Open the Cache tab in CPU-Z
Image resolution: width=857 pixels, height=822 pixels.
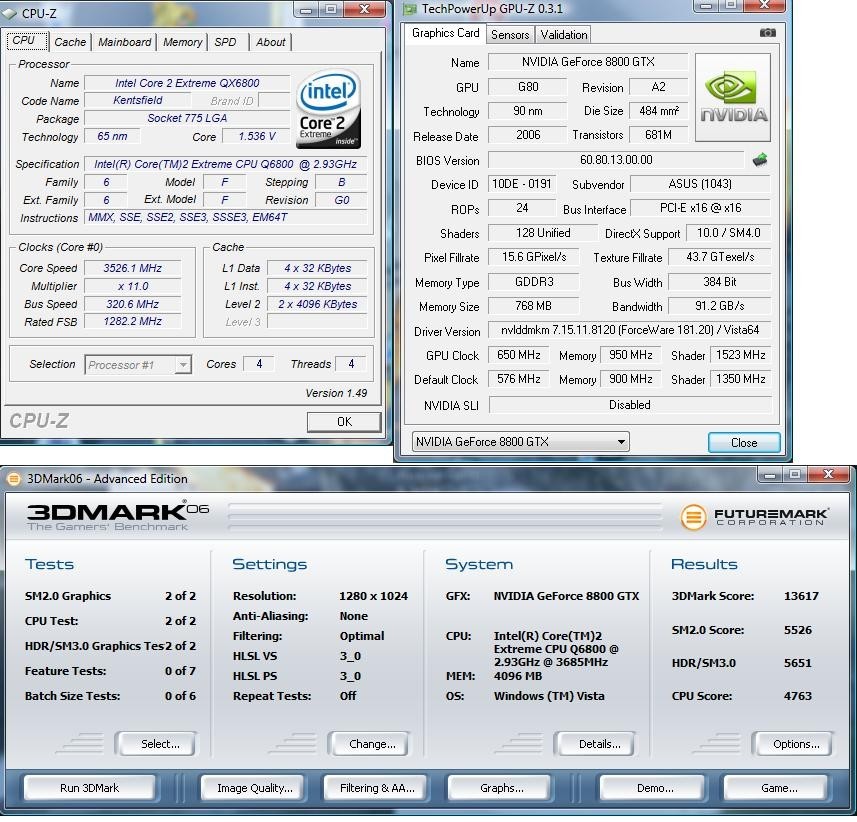tap(70, 42)
